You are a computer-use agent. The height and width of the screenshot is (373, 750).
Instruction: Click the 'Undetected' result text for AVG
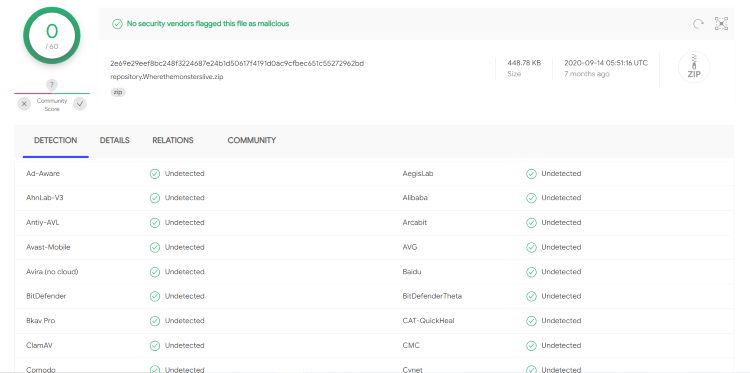(x=561, y=247)
